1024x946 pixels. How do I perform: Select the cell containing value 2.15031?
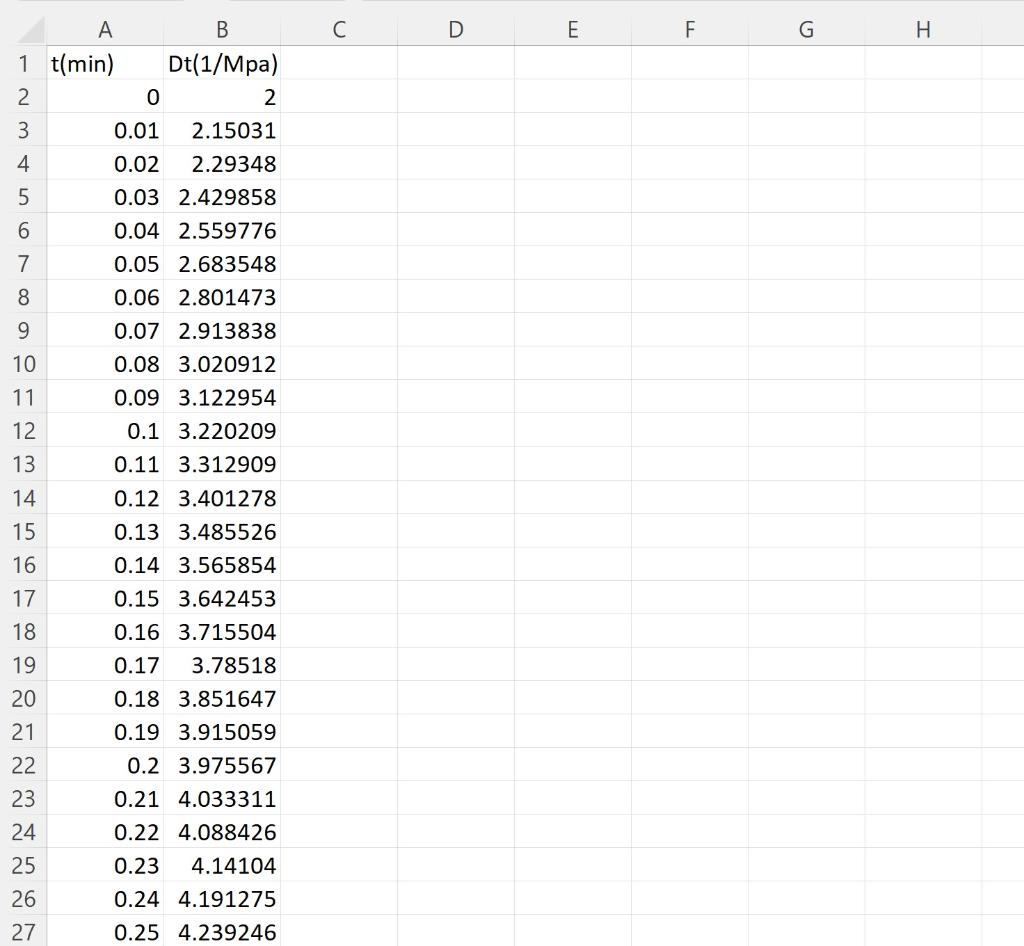pos(222,130)
